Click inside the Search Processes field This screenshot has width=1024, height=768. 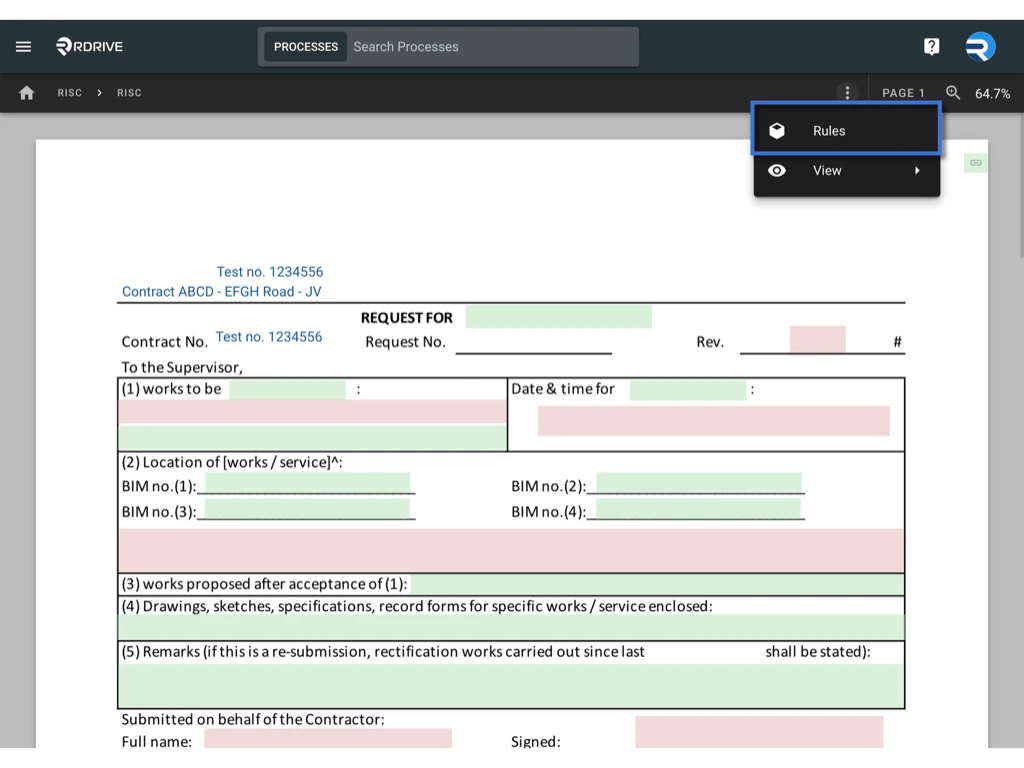pyautogui.click(x=490, y=46)
